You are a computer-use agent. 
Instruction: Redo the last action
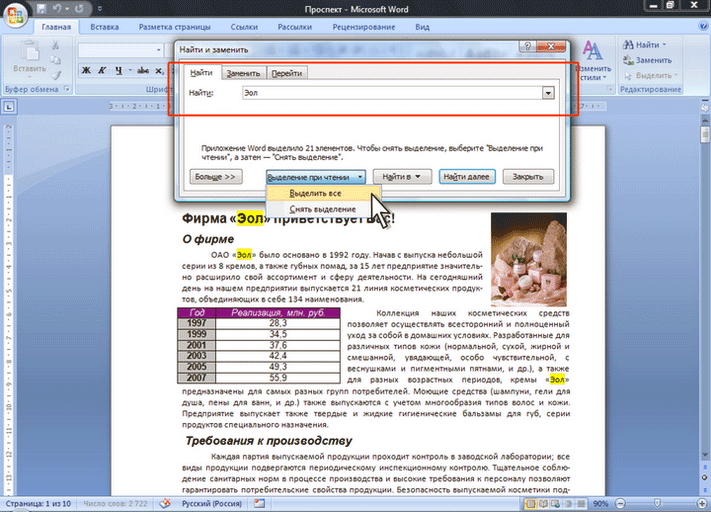point(79,9)
